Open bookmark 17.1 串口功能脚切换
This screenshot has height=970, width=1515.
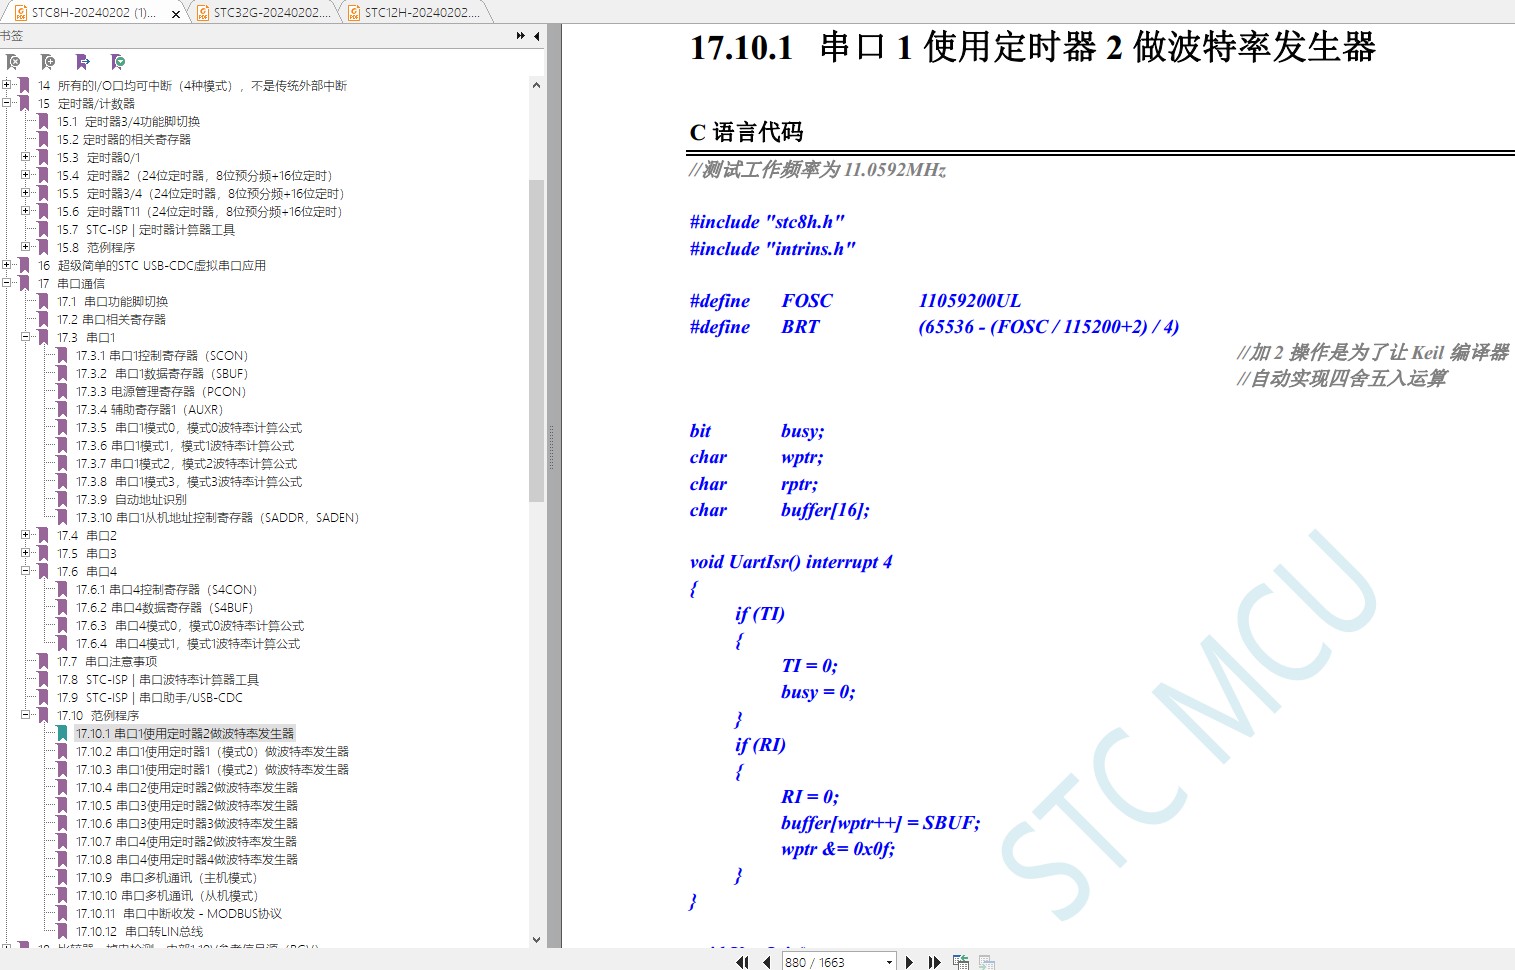(112, 302)
